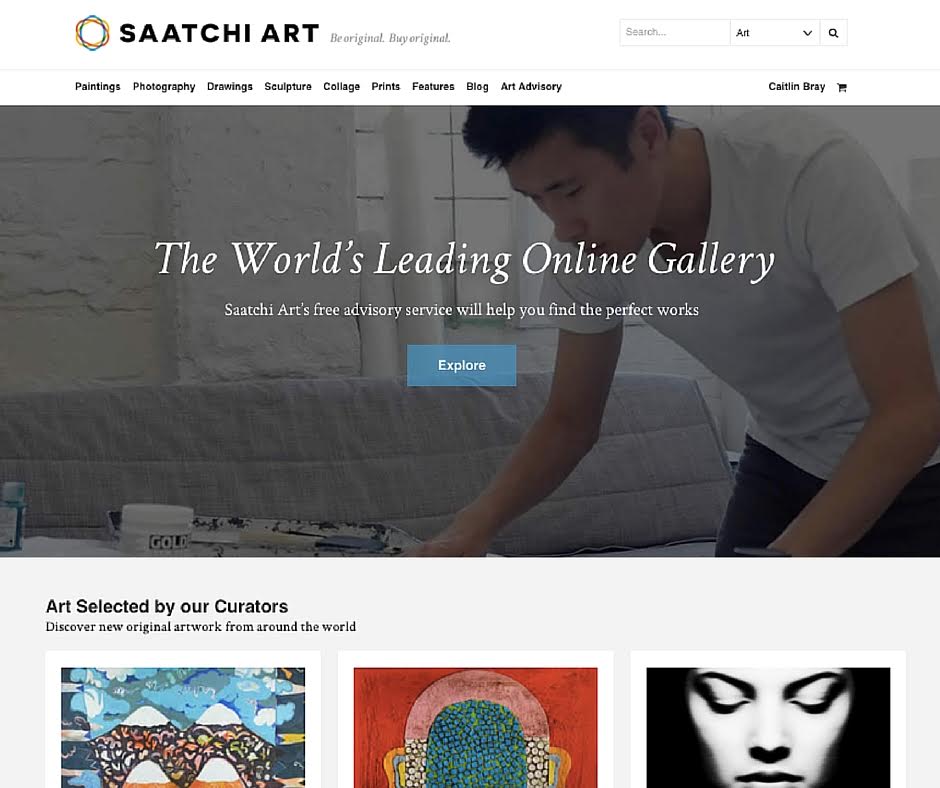
Task: Open the Photography menu
Action: 164,86
